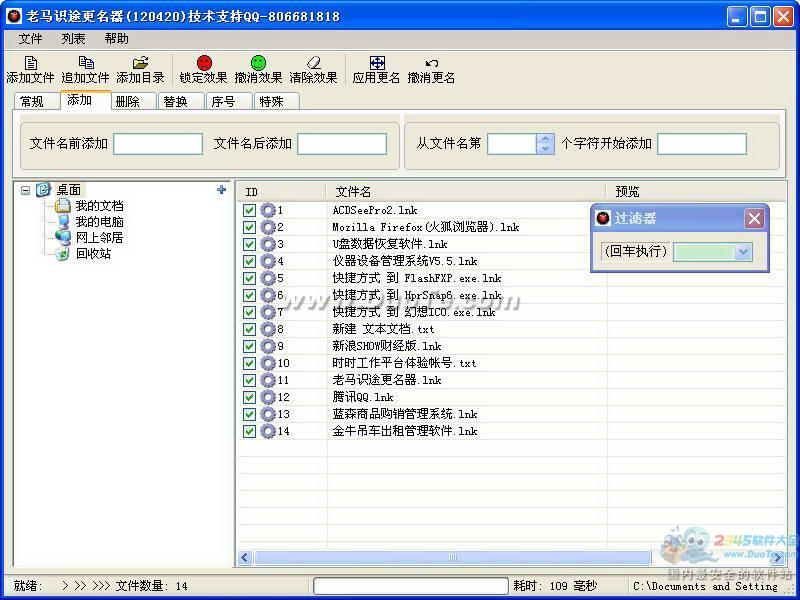The height and width of the screenshot is (600, 800).
Task: Open the File (文件) menu
Action: pos(31,39)
